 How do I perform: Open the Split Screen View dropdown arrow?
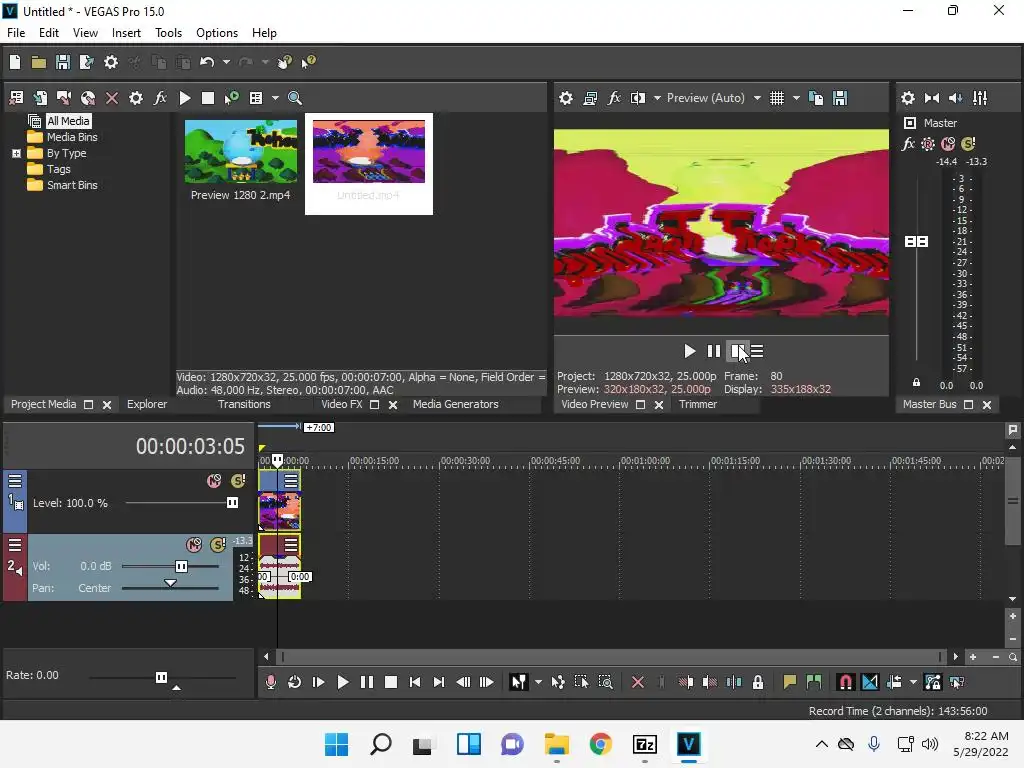[657, 98]
